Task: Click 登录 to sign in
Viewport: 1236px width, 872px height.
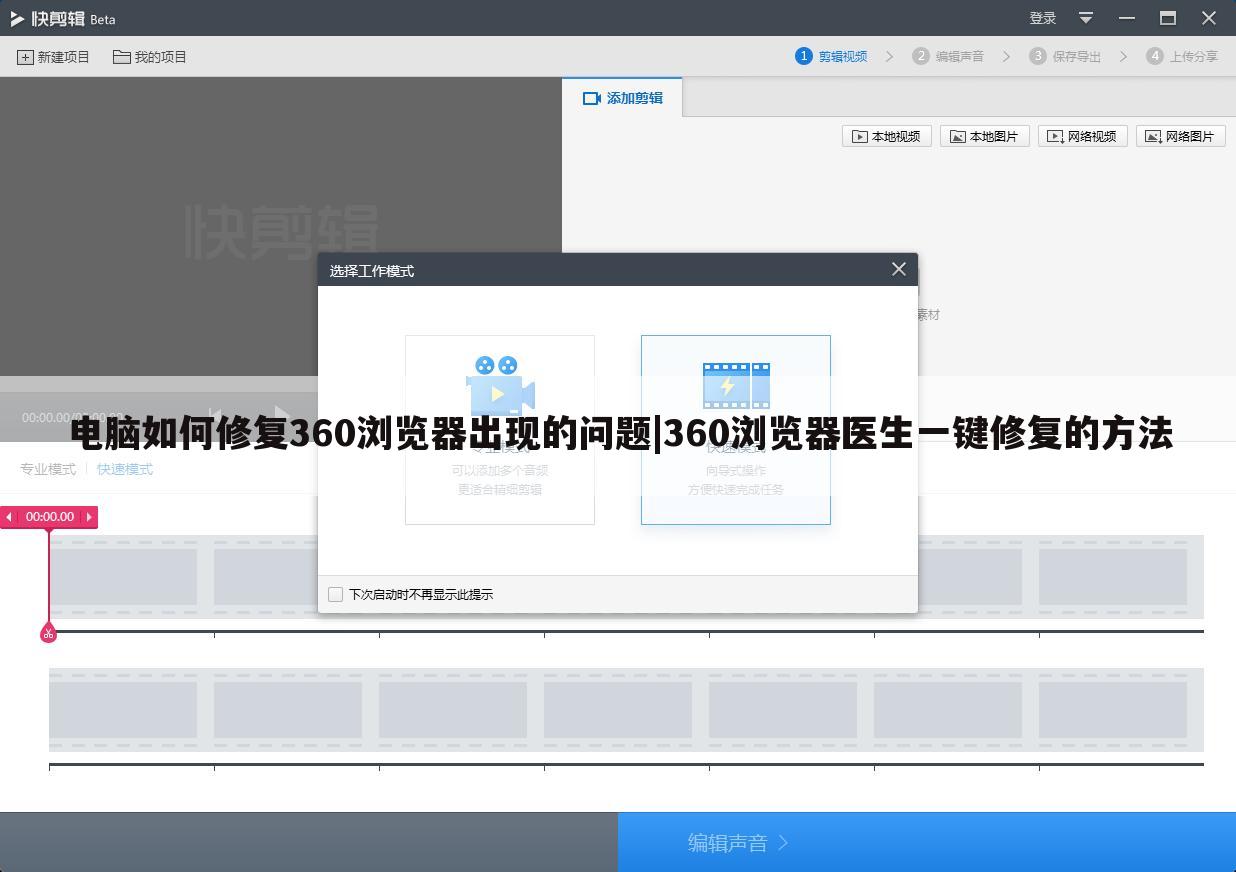Action: [1043, 18]
